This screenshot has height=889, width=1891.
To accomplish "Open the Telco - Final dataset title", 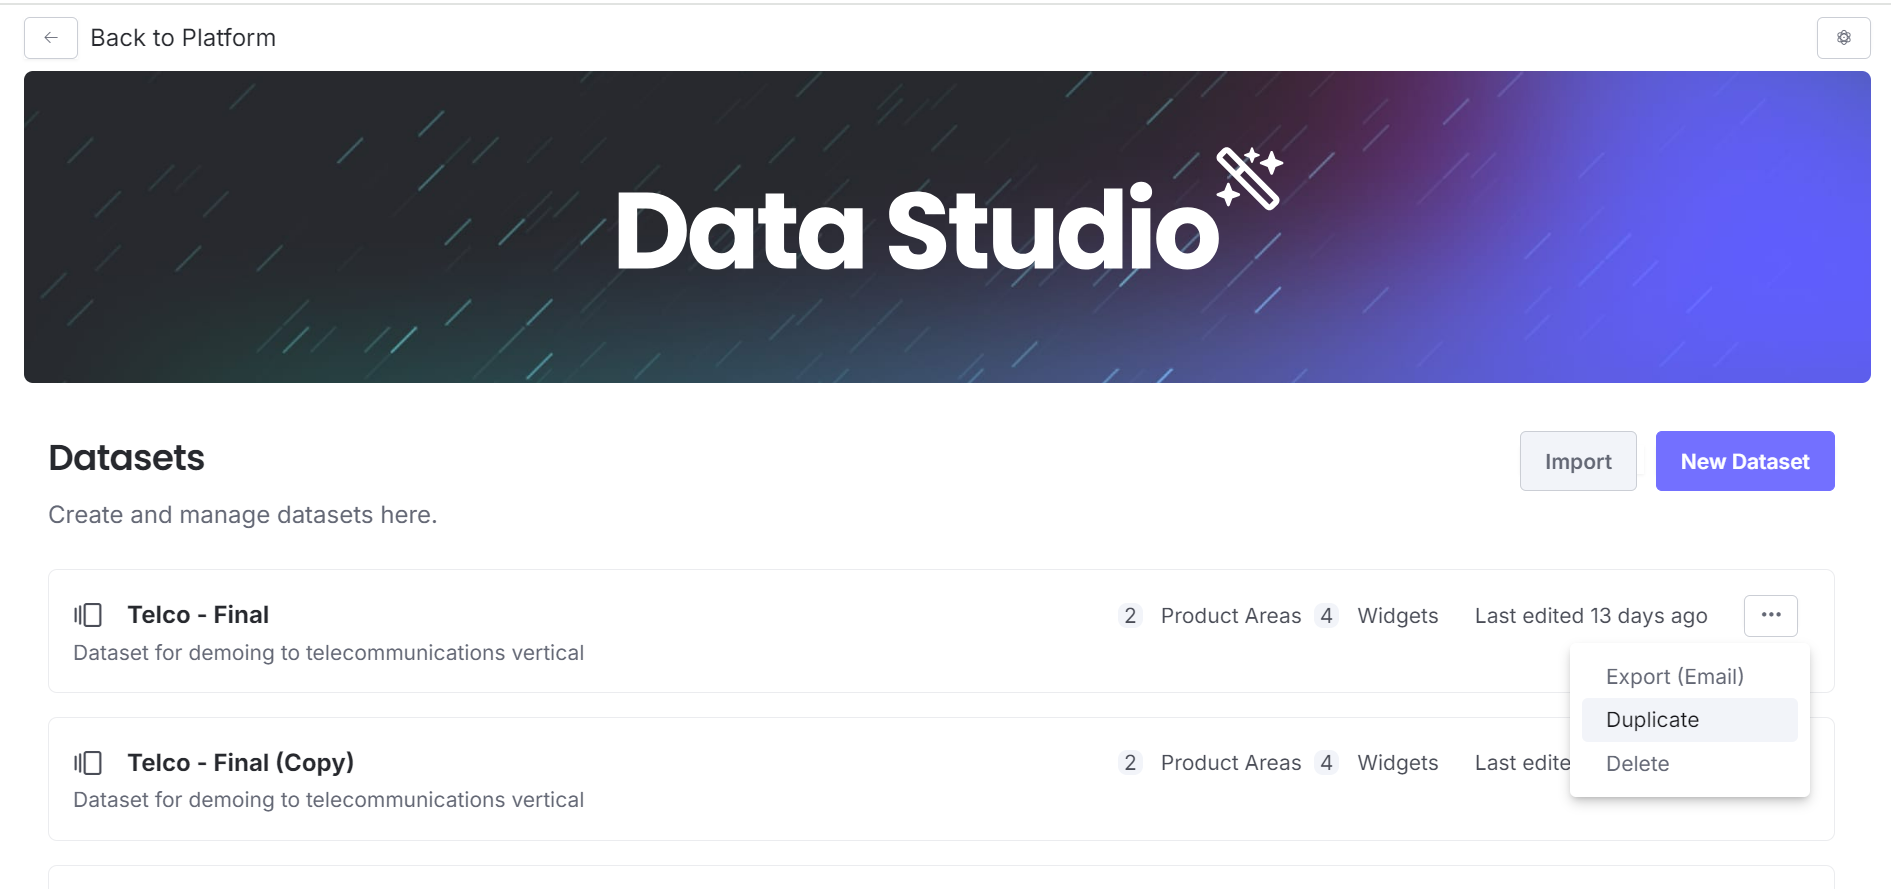I will coord(198,615).
